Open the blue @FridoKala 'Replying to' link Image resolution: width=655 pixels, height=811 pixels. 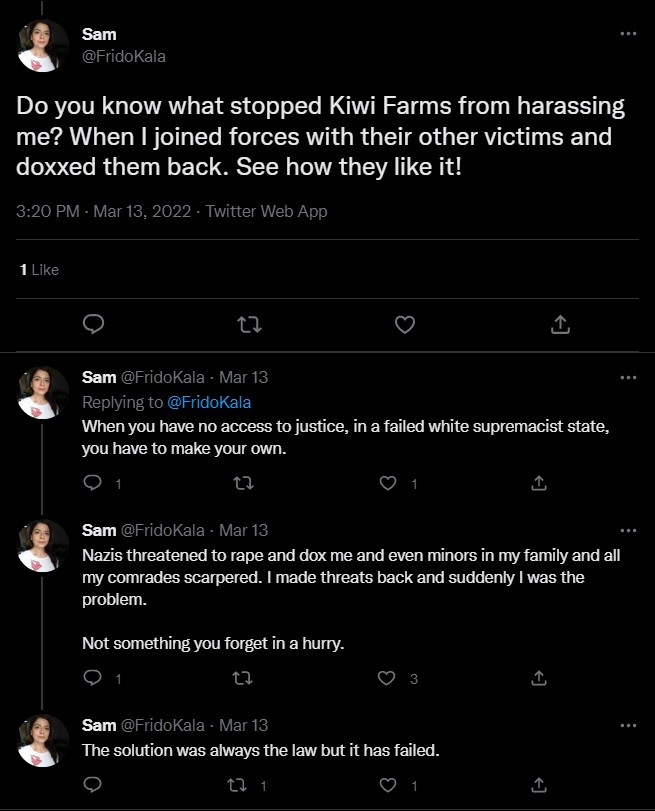pyautogui.click(x=208, y=402)
